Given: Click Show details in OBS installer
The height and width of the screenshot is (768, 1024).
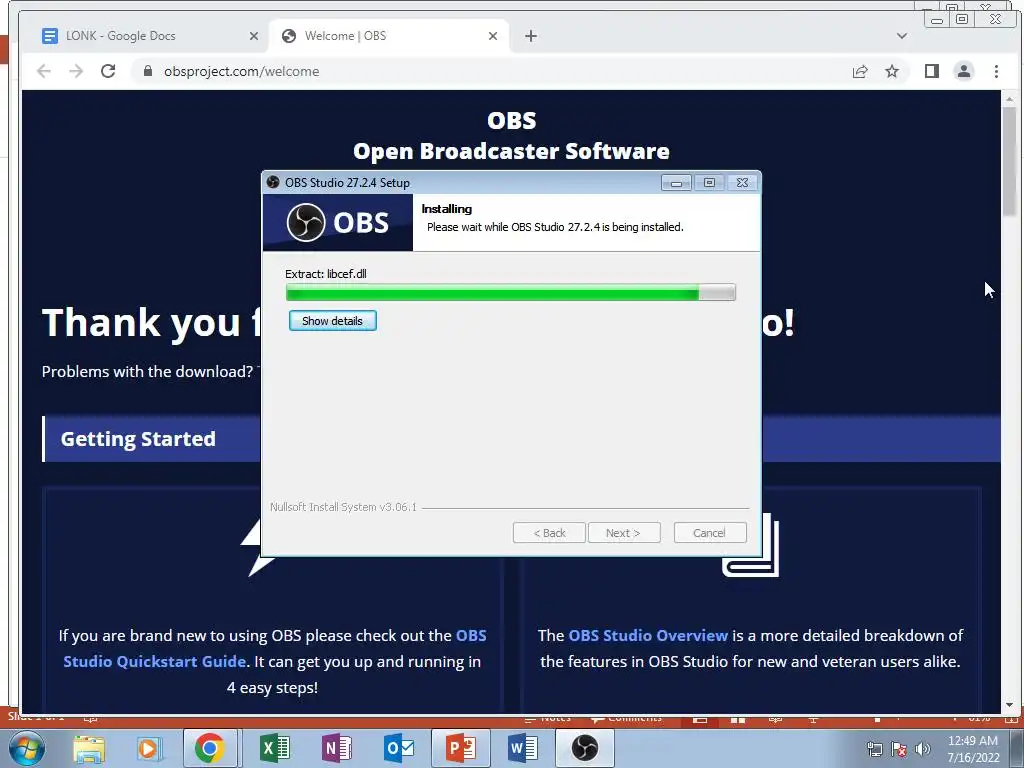Looking at the screenshot, I should (x=332, y=321).
